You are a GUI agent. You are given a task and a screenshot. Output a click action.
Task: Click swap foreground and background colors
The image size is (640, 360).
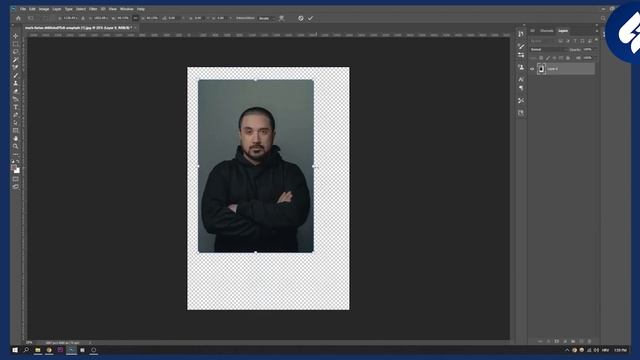[x=18, y=162]
